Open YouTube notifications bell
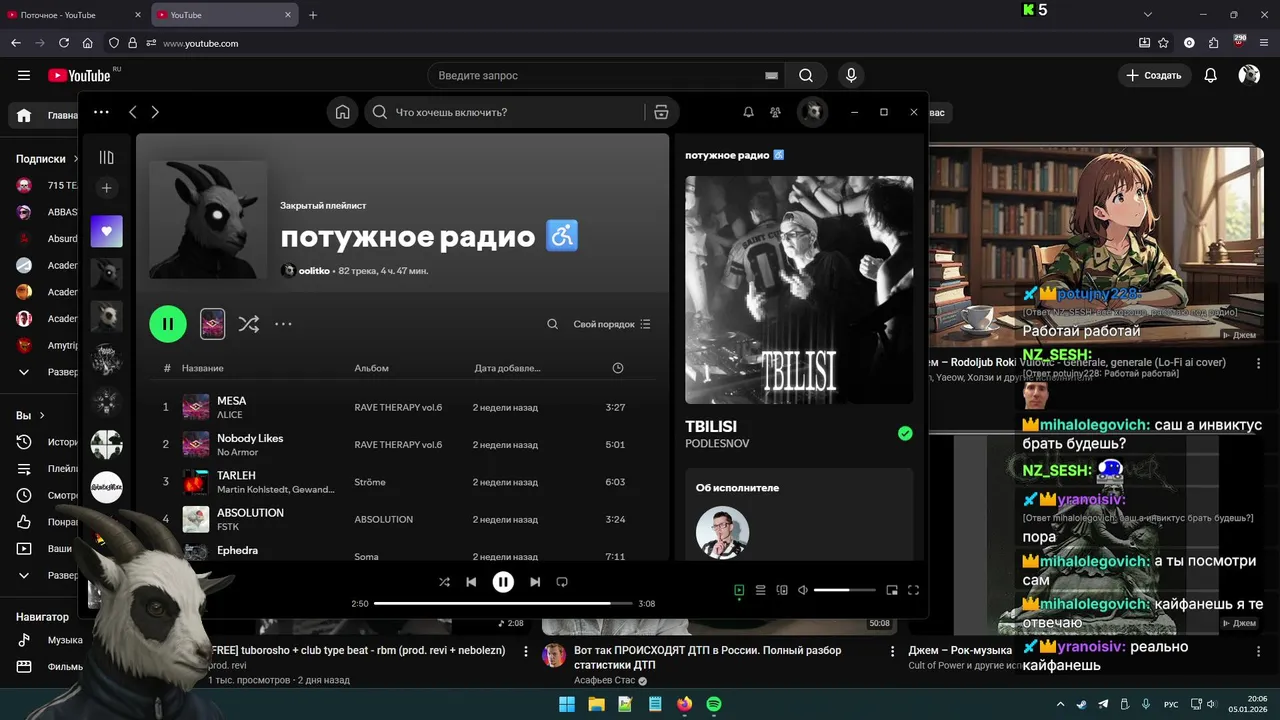The height and width of the screenshot is (720, 1280). click(1211, 75)
